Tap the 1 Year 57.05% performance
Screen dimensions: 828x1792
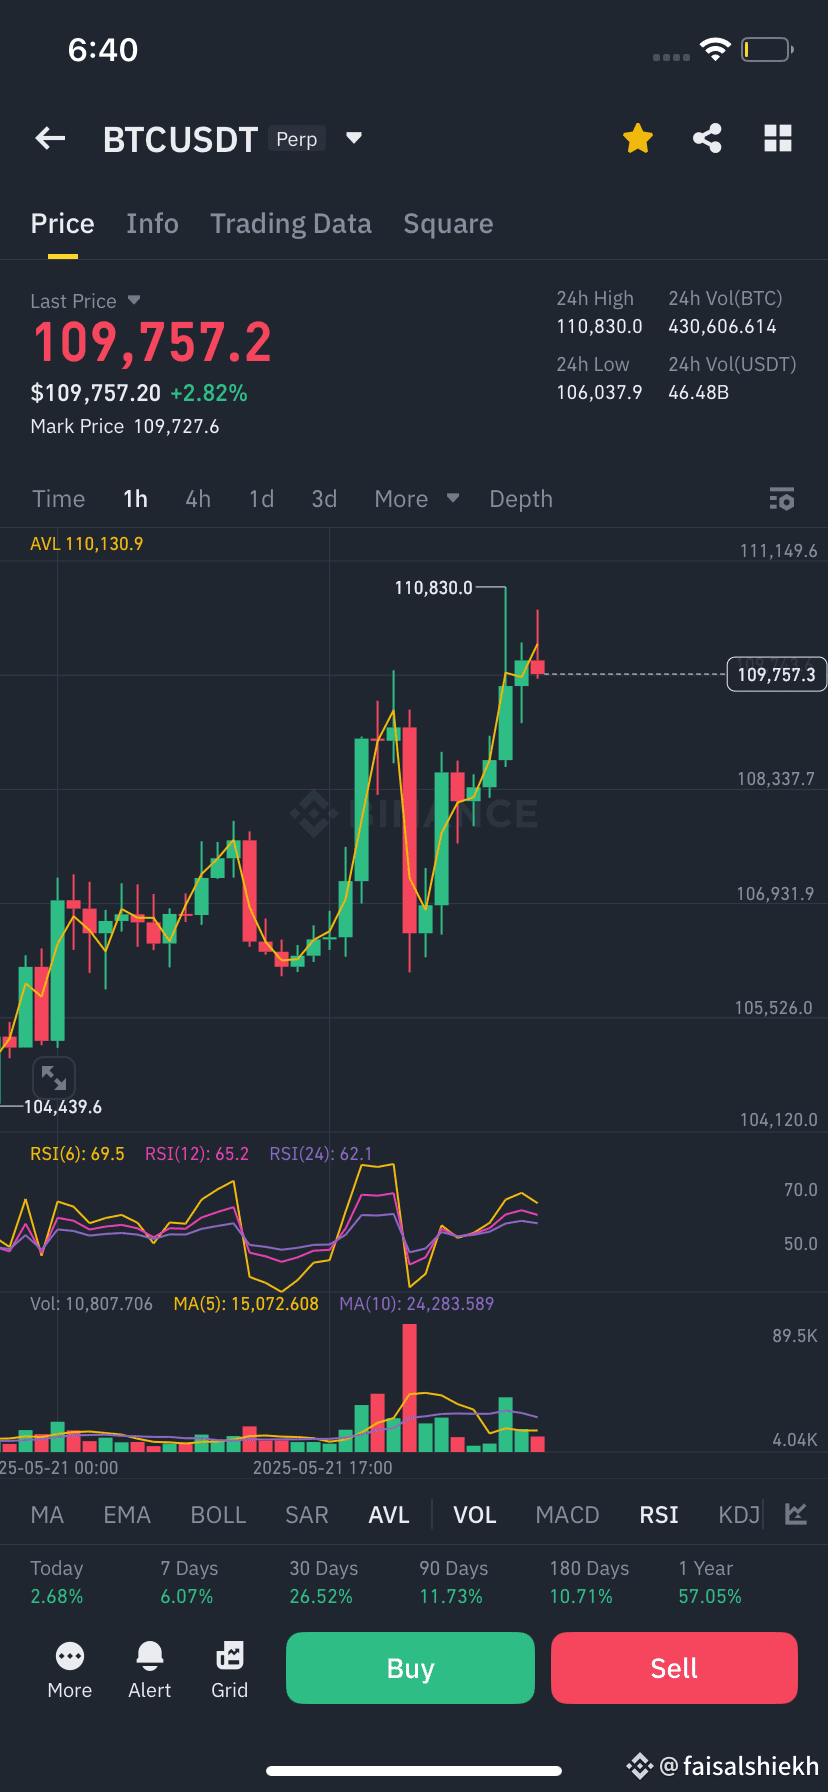(x=710, y=1582)
